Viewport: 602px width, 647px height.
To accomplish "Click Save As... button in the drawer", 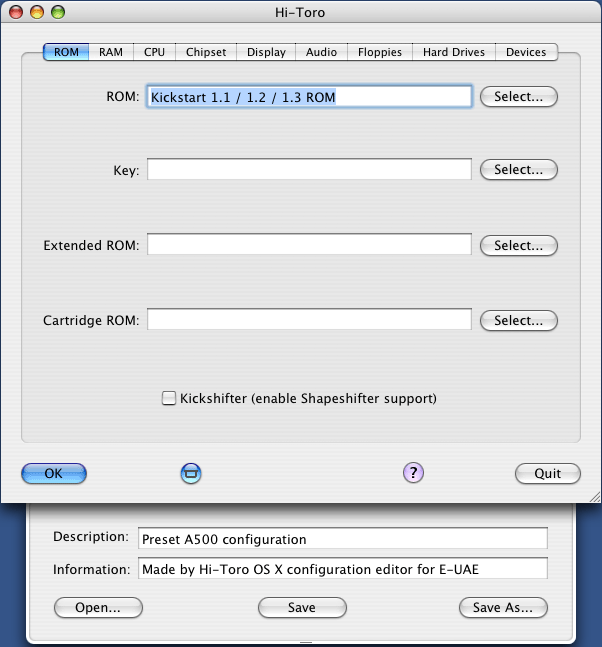I will point(503,607).
